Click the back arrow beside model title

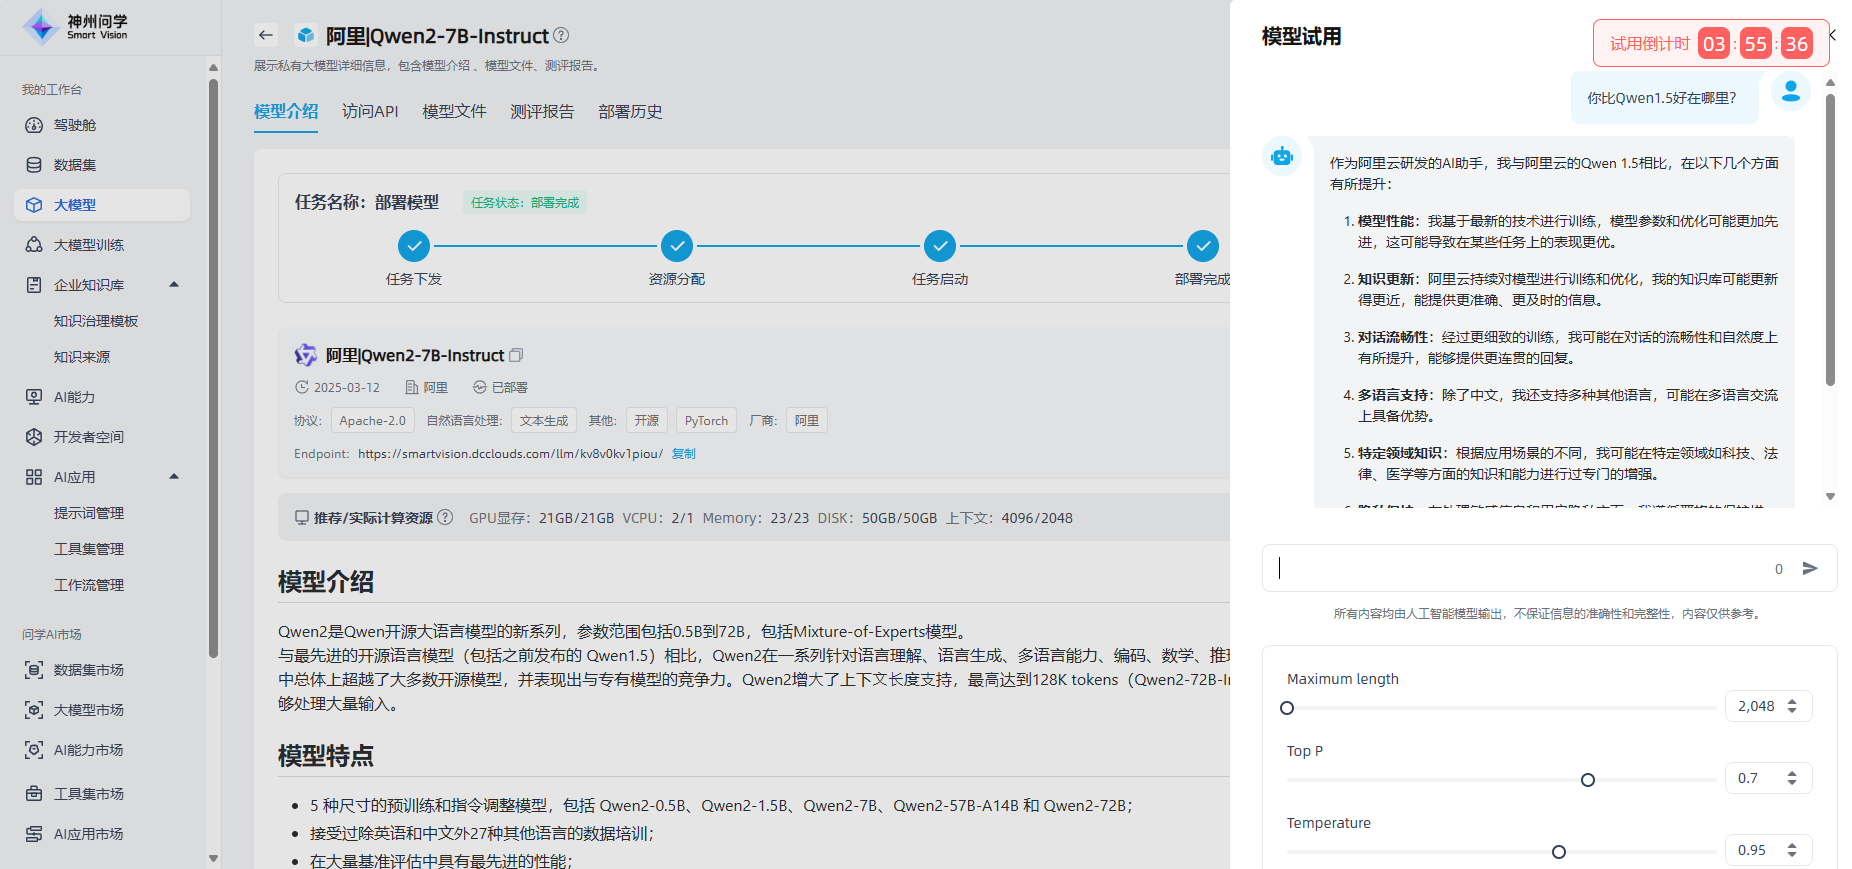pos(265,35)
